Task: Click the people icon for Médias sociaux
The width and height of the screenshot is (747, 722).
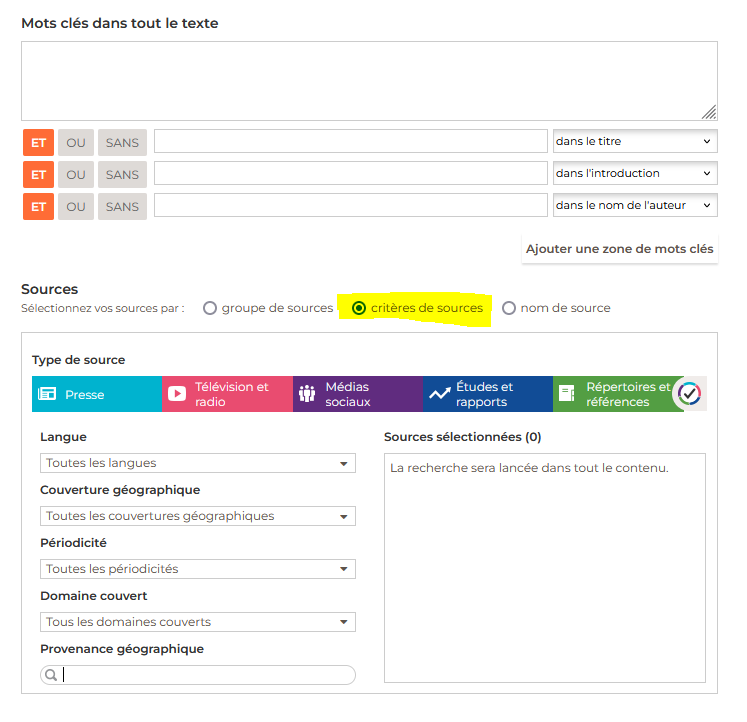Action: [x=307, y=394]
